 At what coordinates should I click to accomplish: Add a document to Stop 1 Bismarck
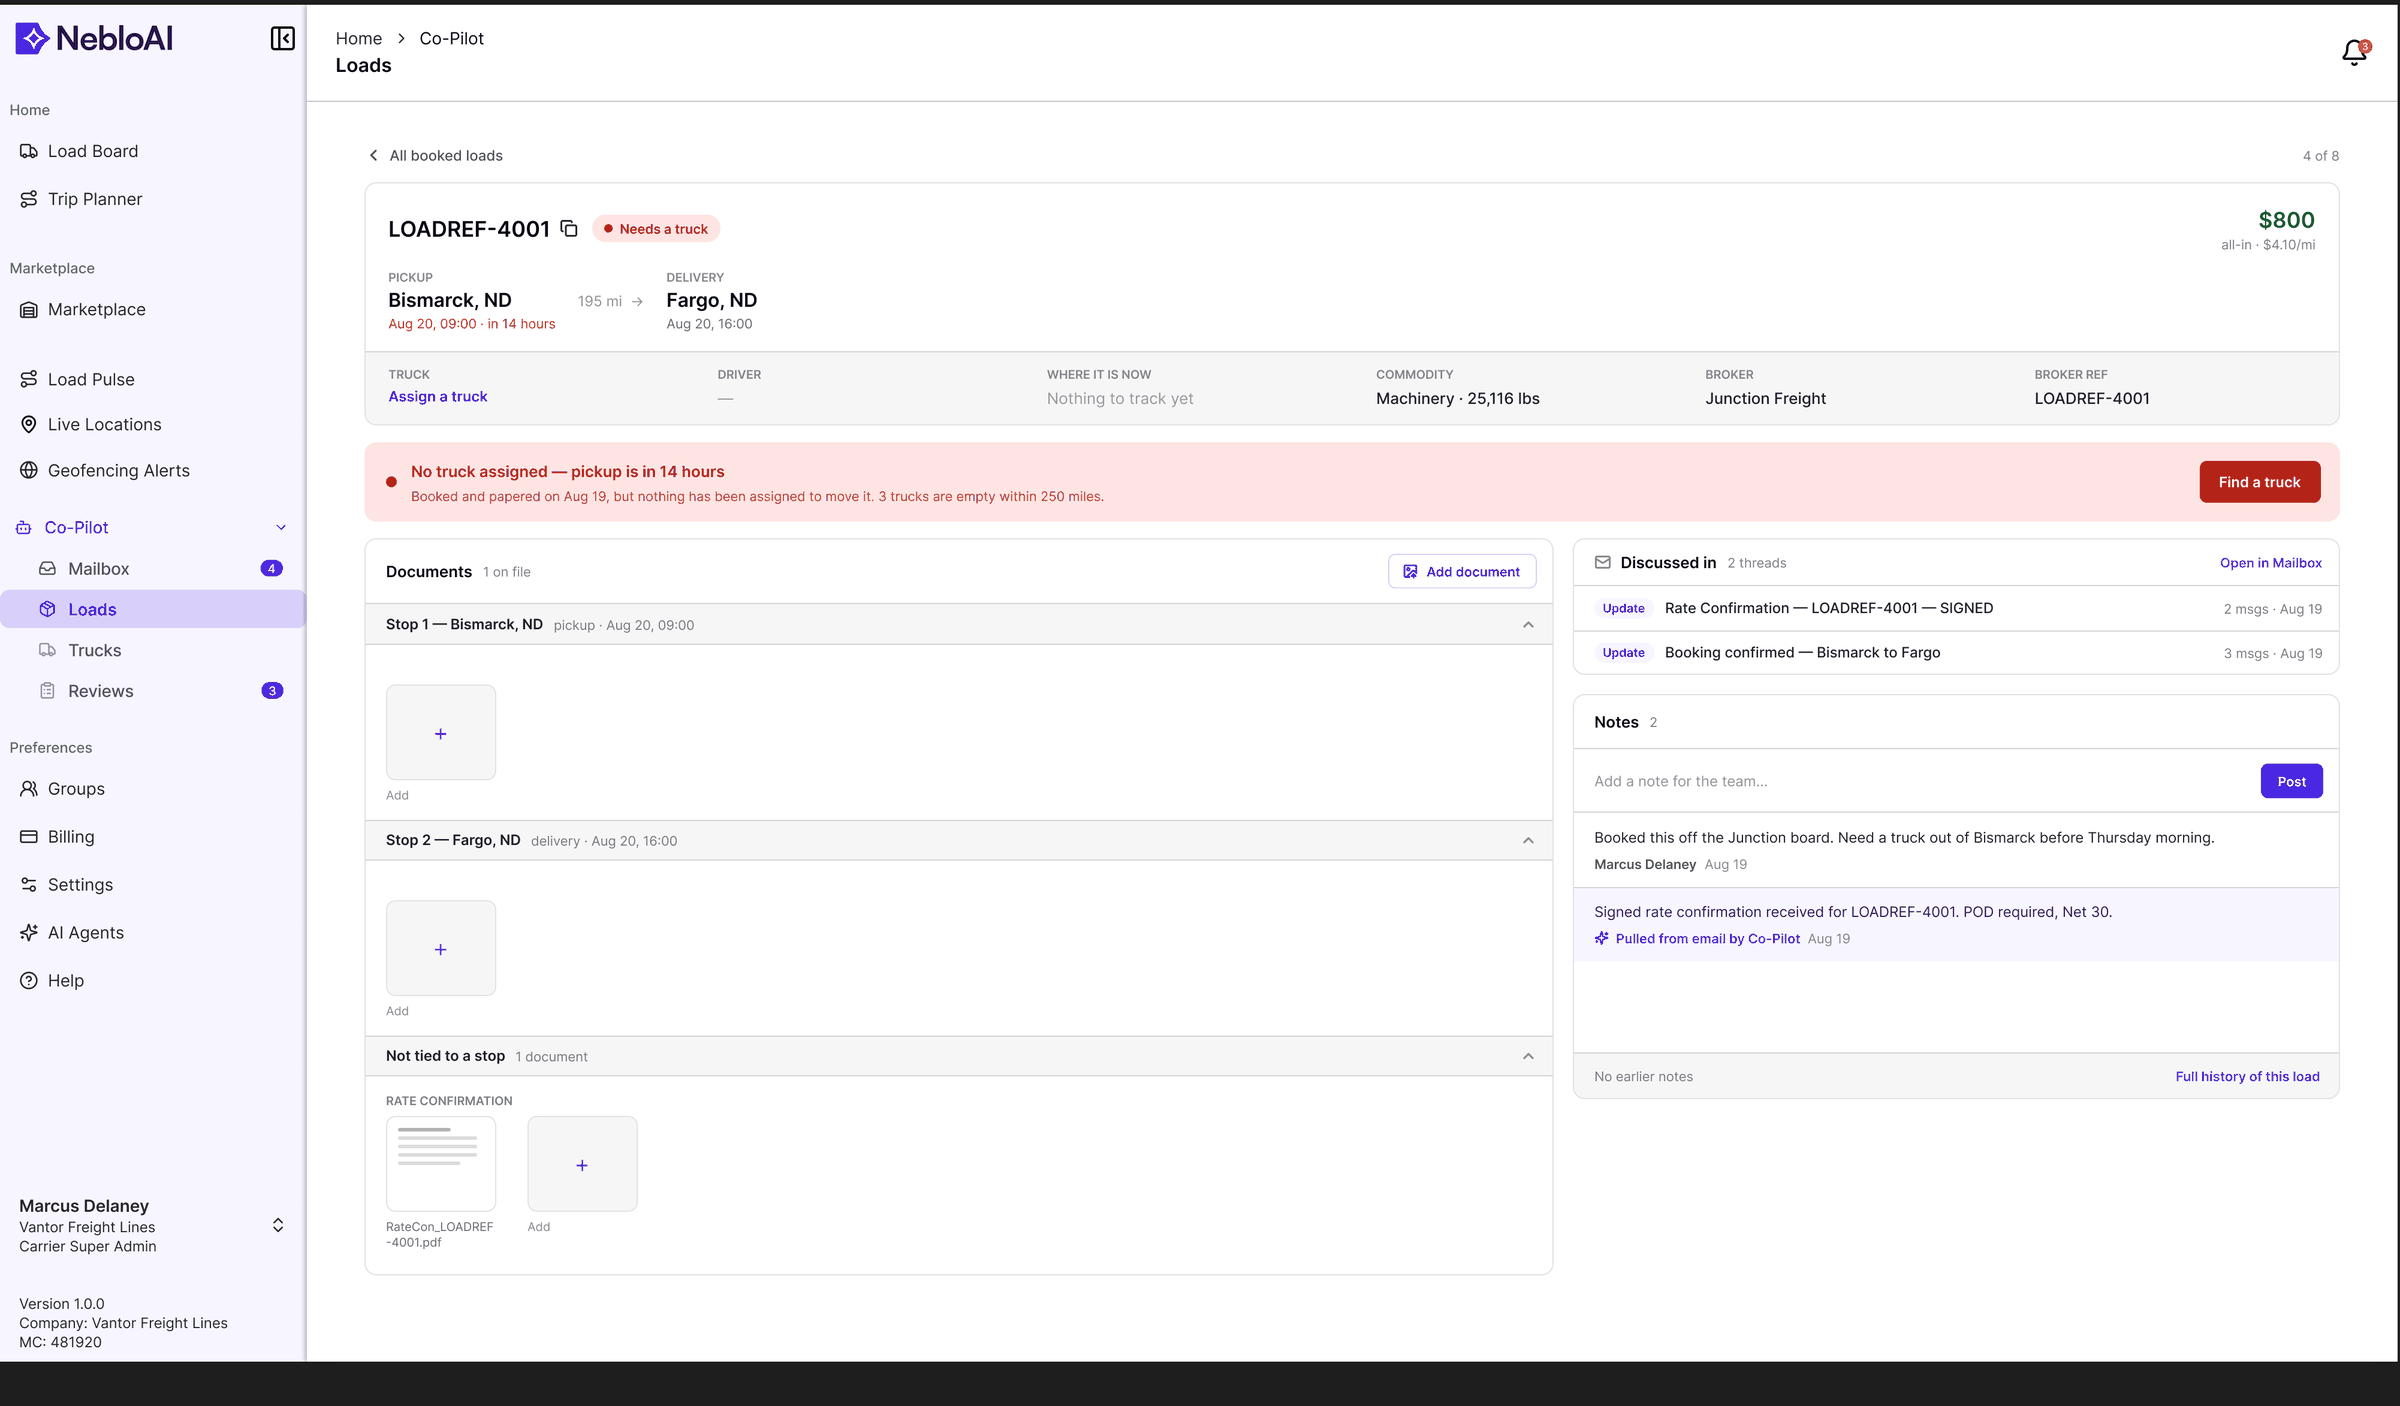441,733
